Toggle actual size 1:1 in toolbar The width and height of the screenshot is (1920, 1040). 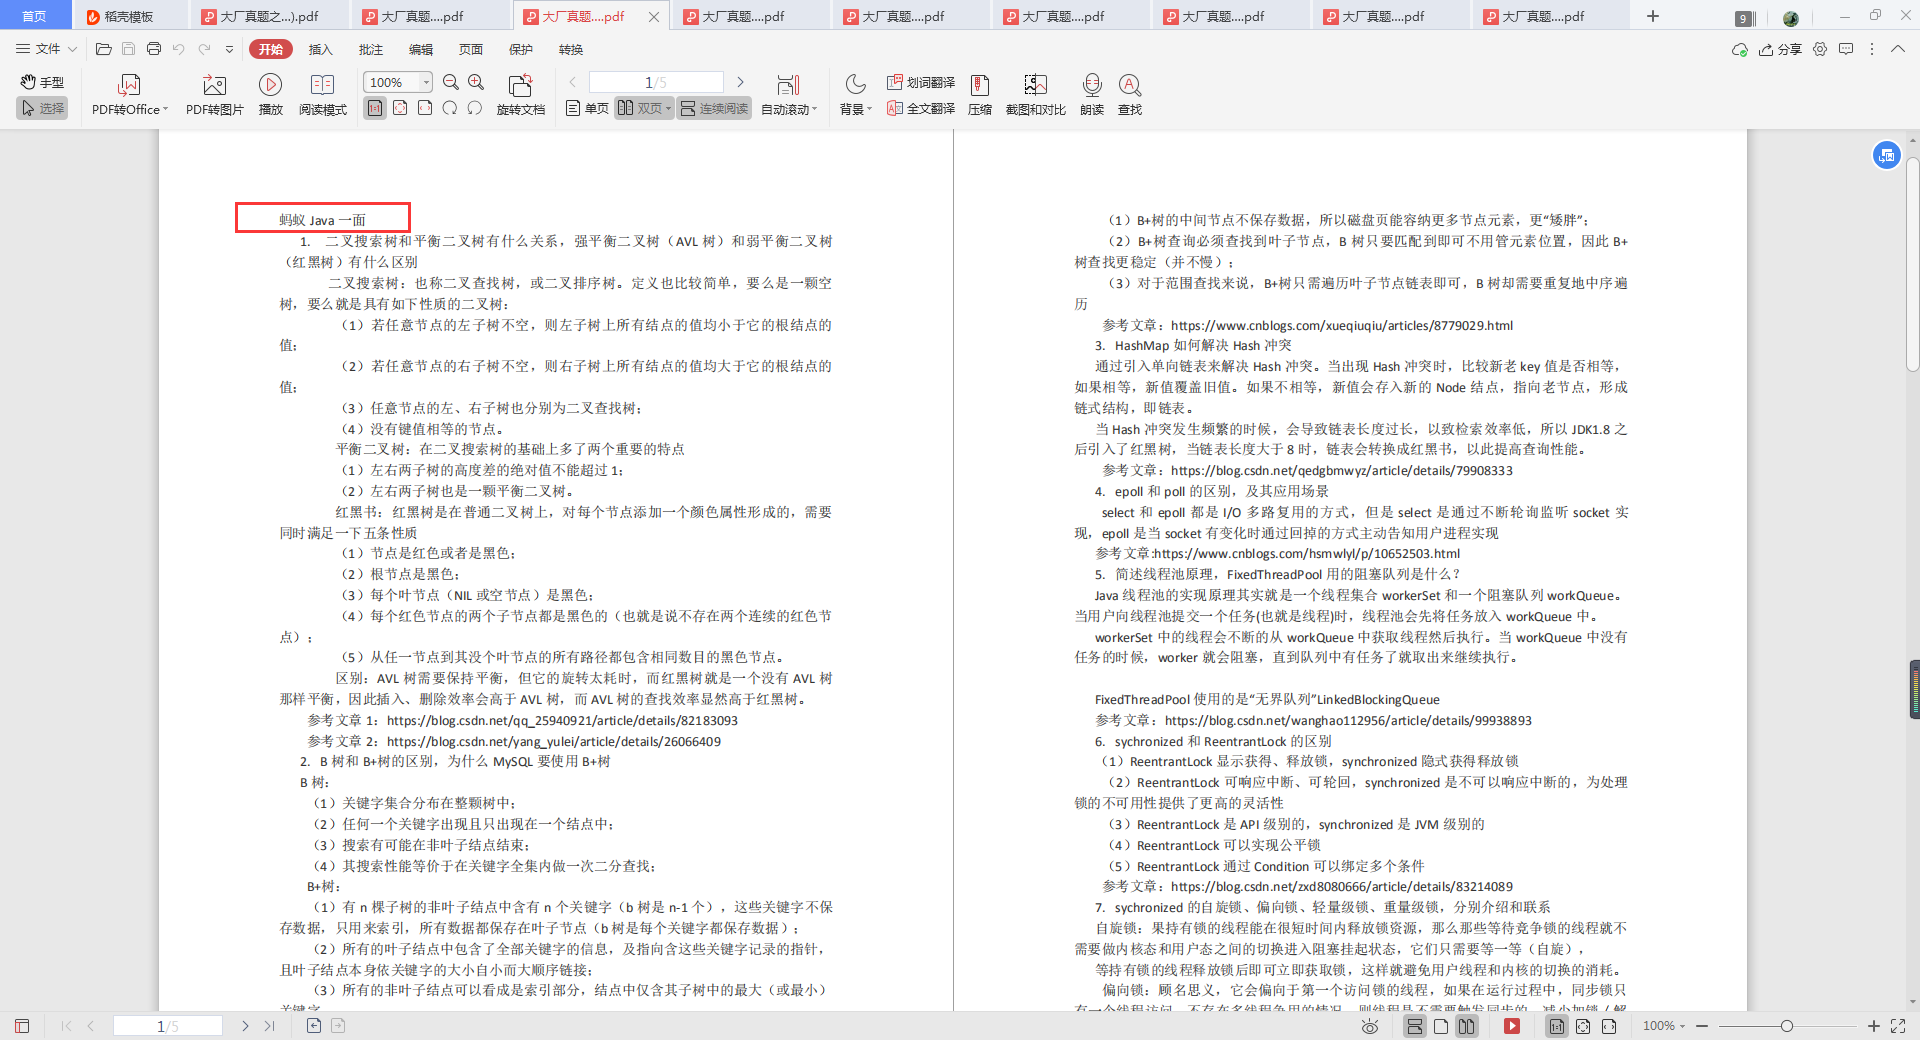375,108
